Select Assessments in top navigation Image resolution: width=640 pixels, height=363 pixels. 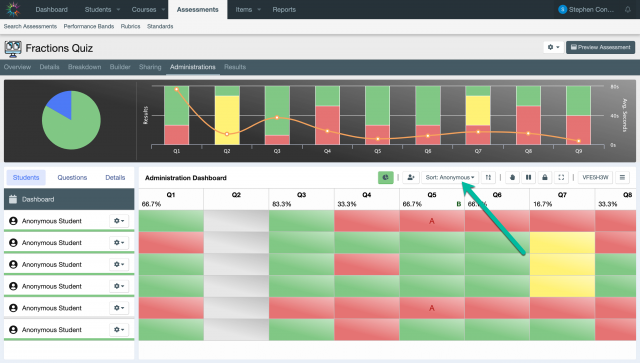tap(198, 9)
